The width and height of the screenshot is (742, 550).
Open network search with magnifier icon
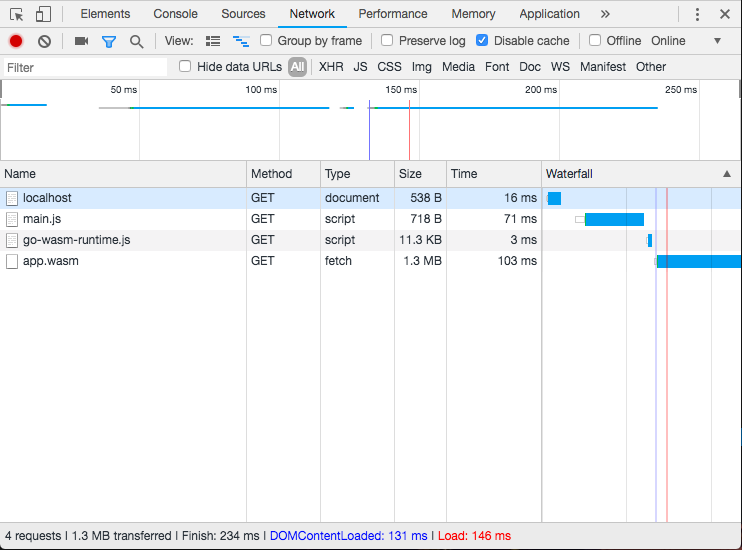136,41
